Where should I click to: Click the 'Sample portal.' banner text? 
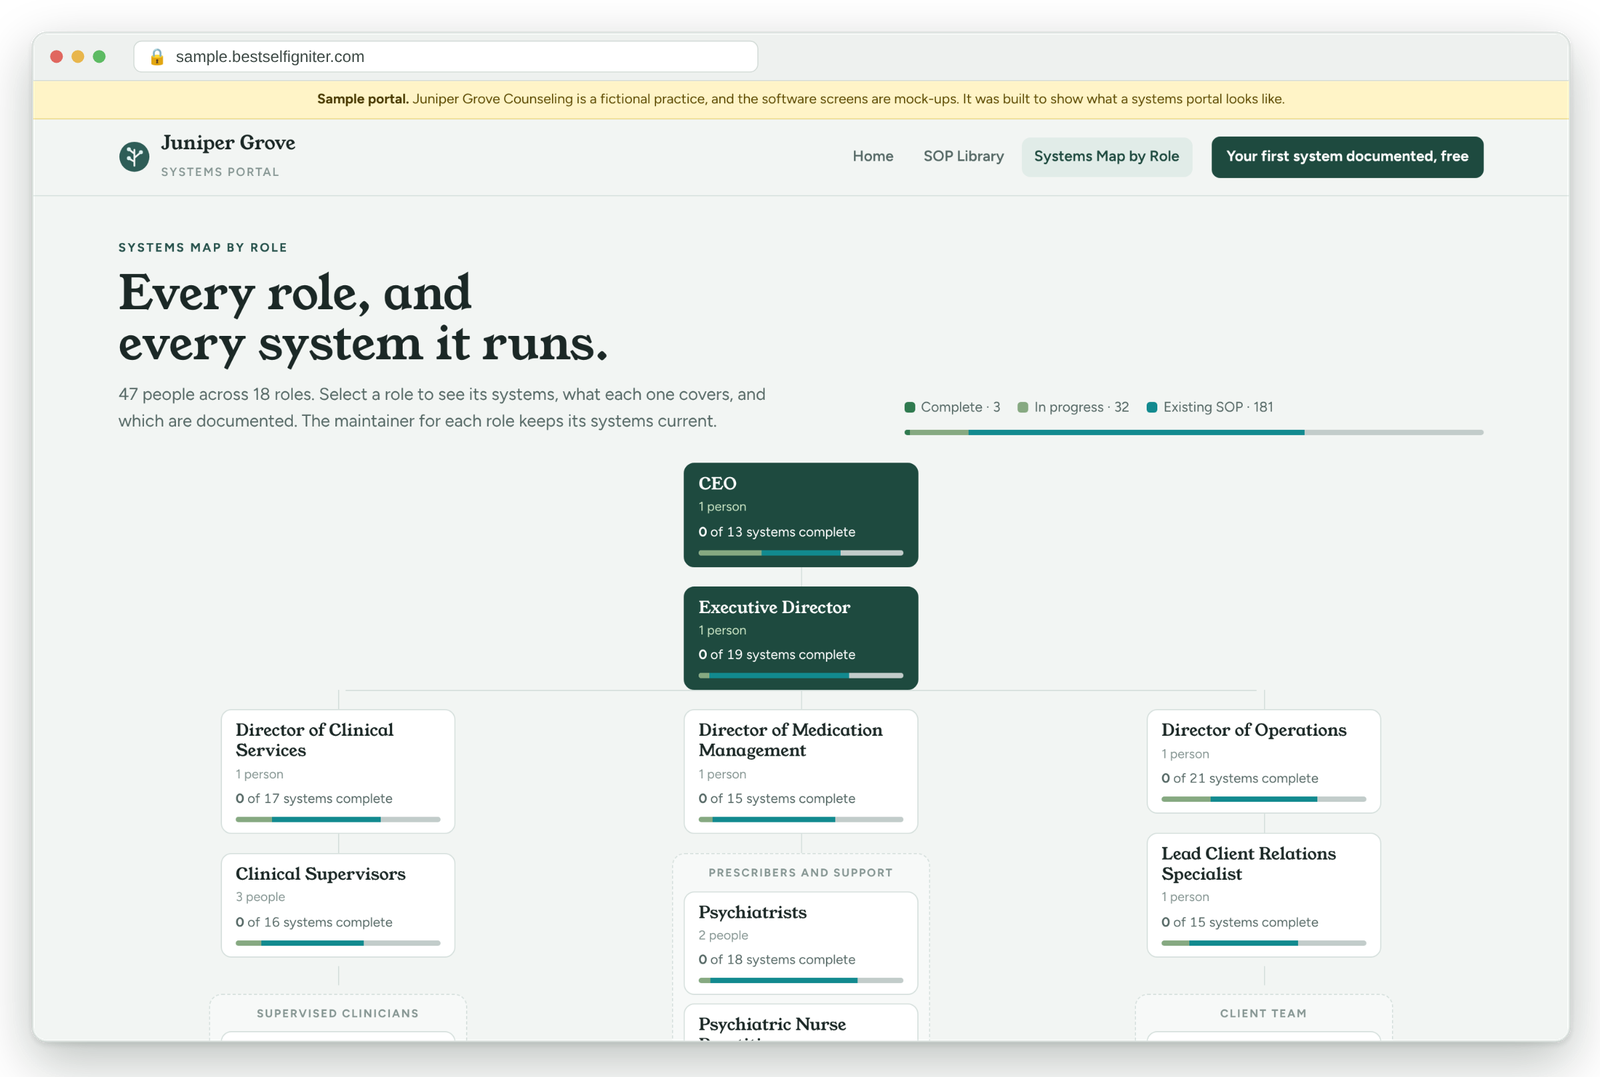363,99
